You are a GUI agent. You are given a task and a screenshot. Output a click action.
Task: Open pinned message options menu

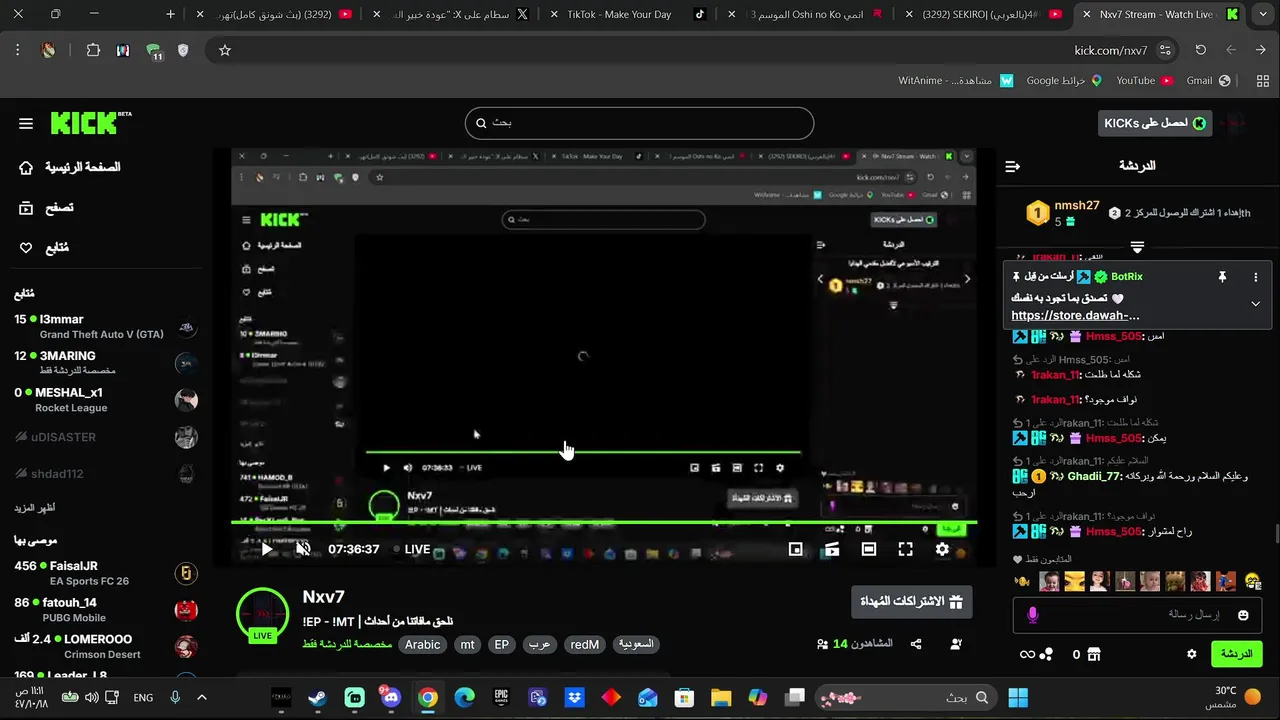1256,277
